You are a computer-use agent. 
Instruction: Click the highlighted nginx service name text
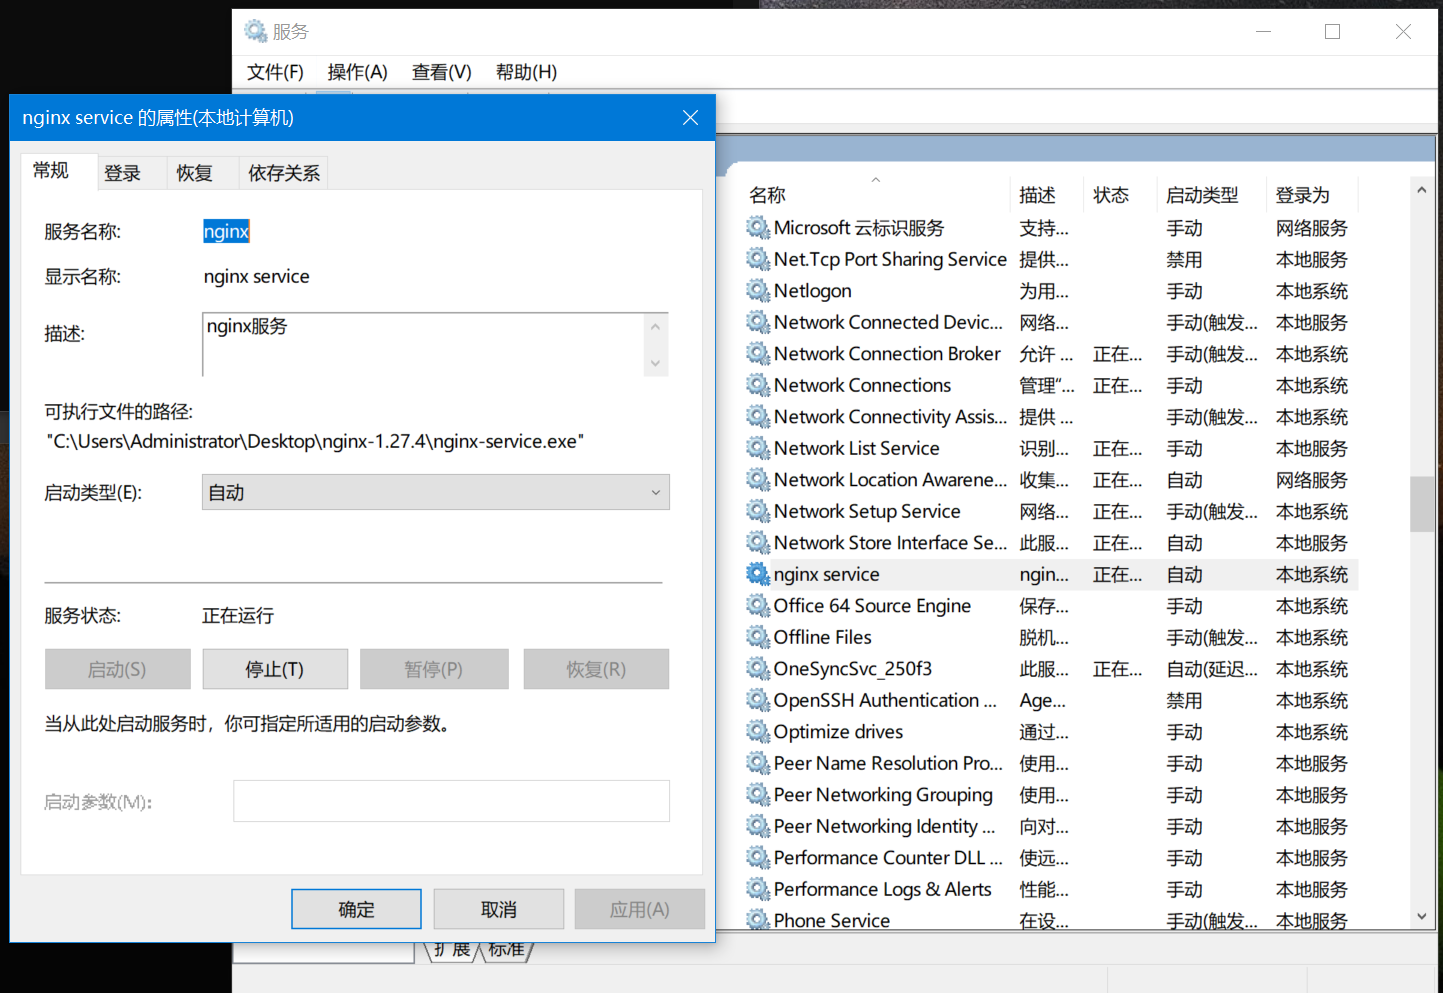click(x=226, y=231)
